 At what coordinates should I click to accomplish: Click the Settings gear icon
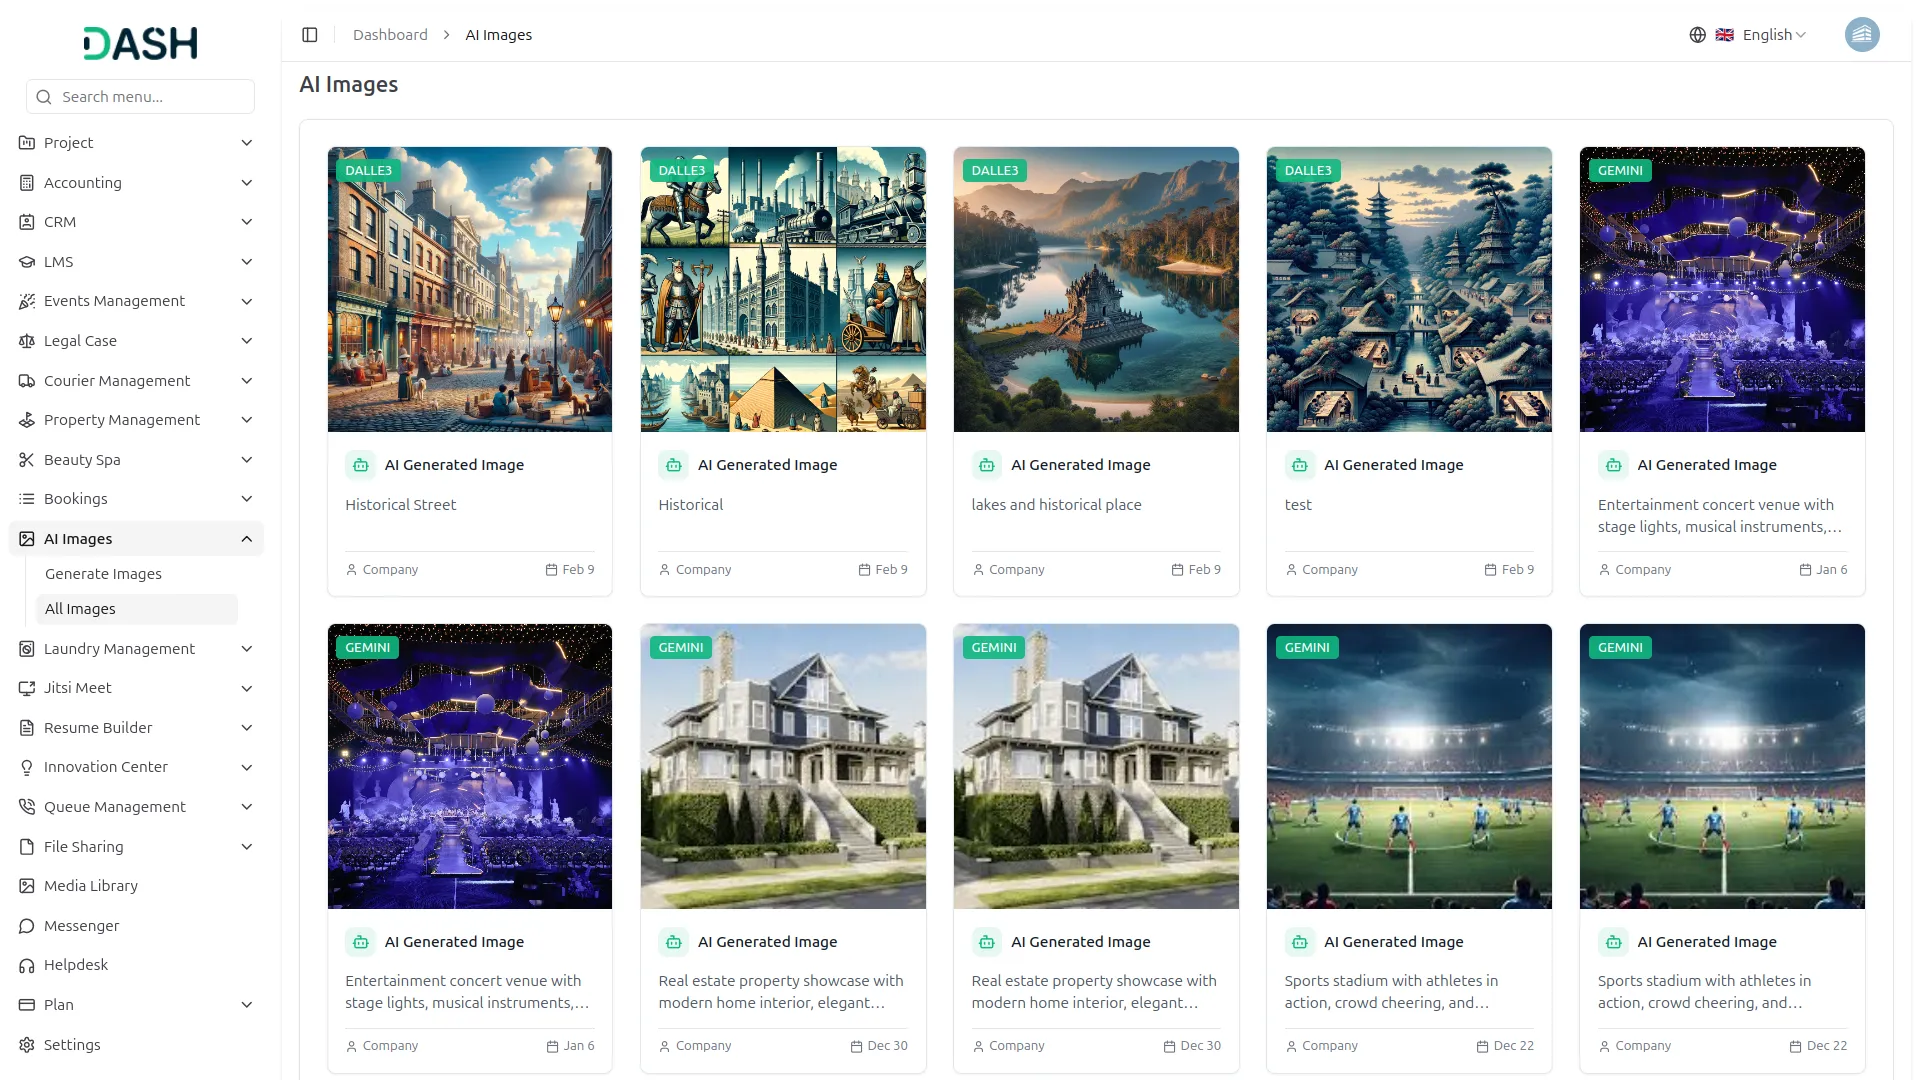pyautogui.click(x=27, y=1045)
